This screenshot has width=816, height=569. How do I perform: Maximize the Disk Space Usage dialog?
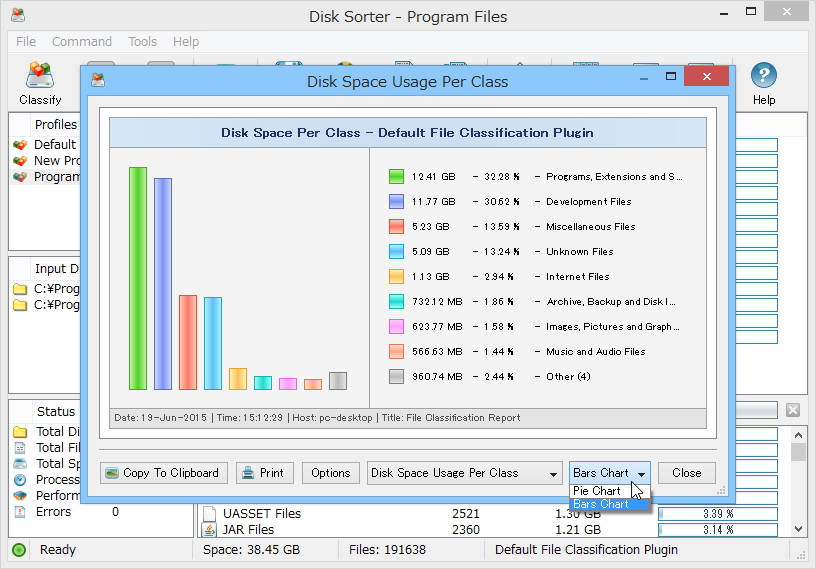(671, 77)
